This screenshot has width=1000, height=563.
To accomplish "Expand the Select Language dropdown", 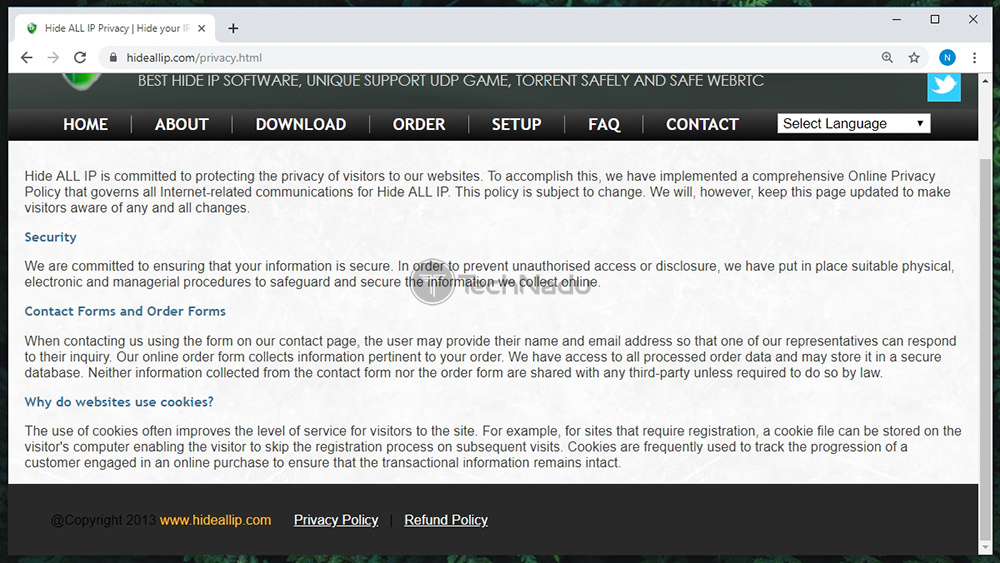I will 853,124.
